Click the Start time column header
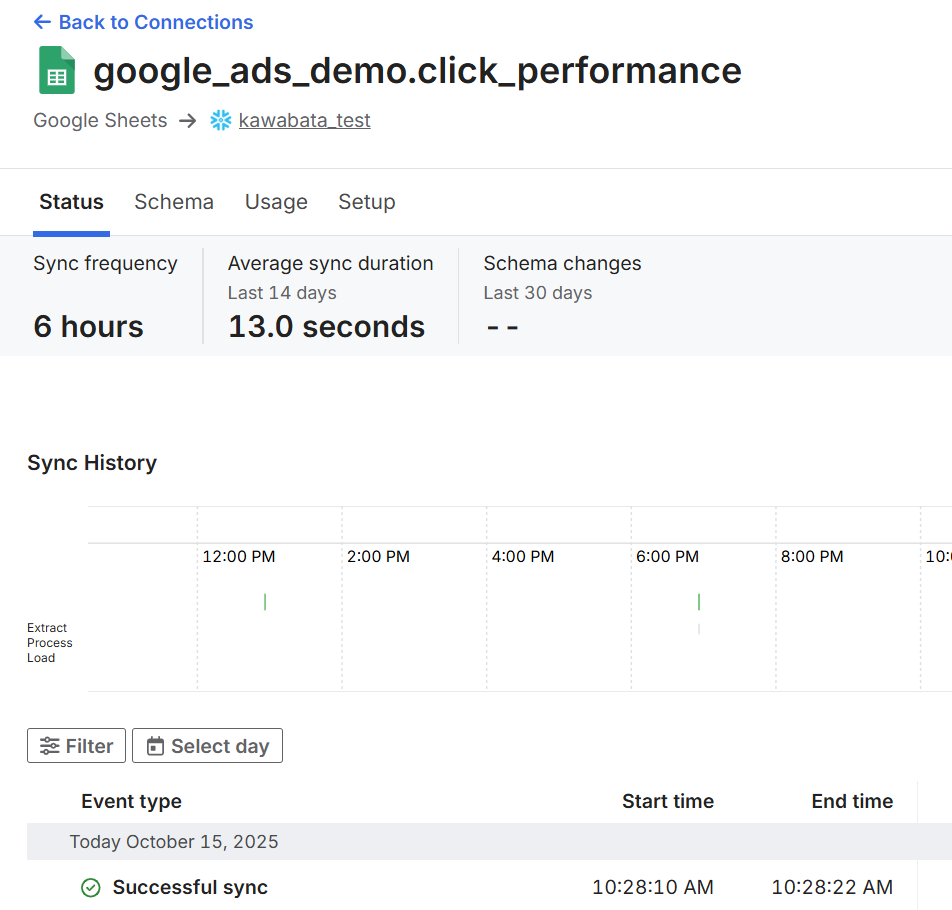The height and width of the screenshot is (910, 952). 667,801
